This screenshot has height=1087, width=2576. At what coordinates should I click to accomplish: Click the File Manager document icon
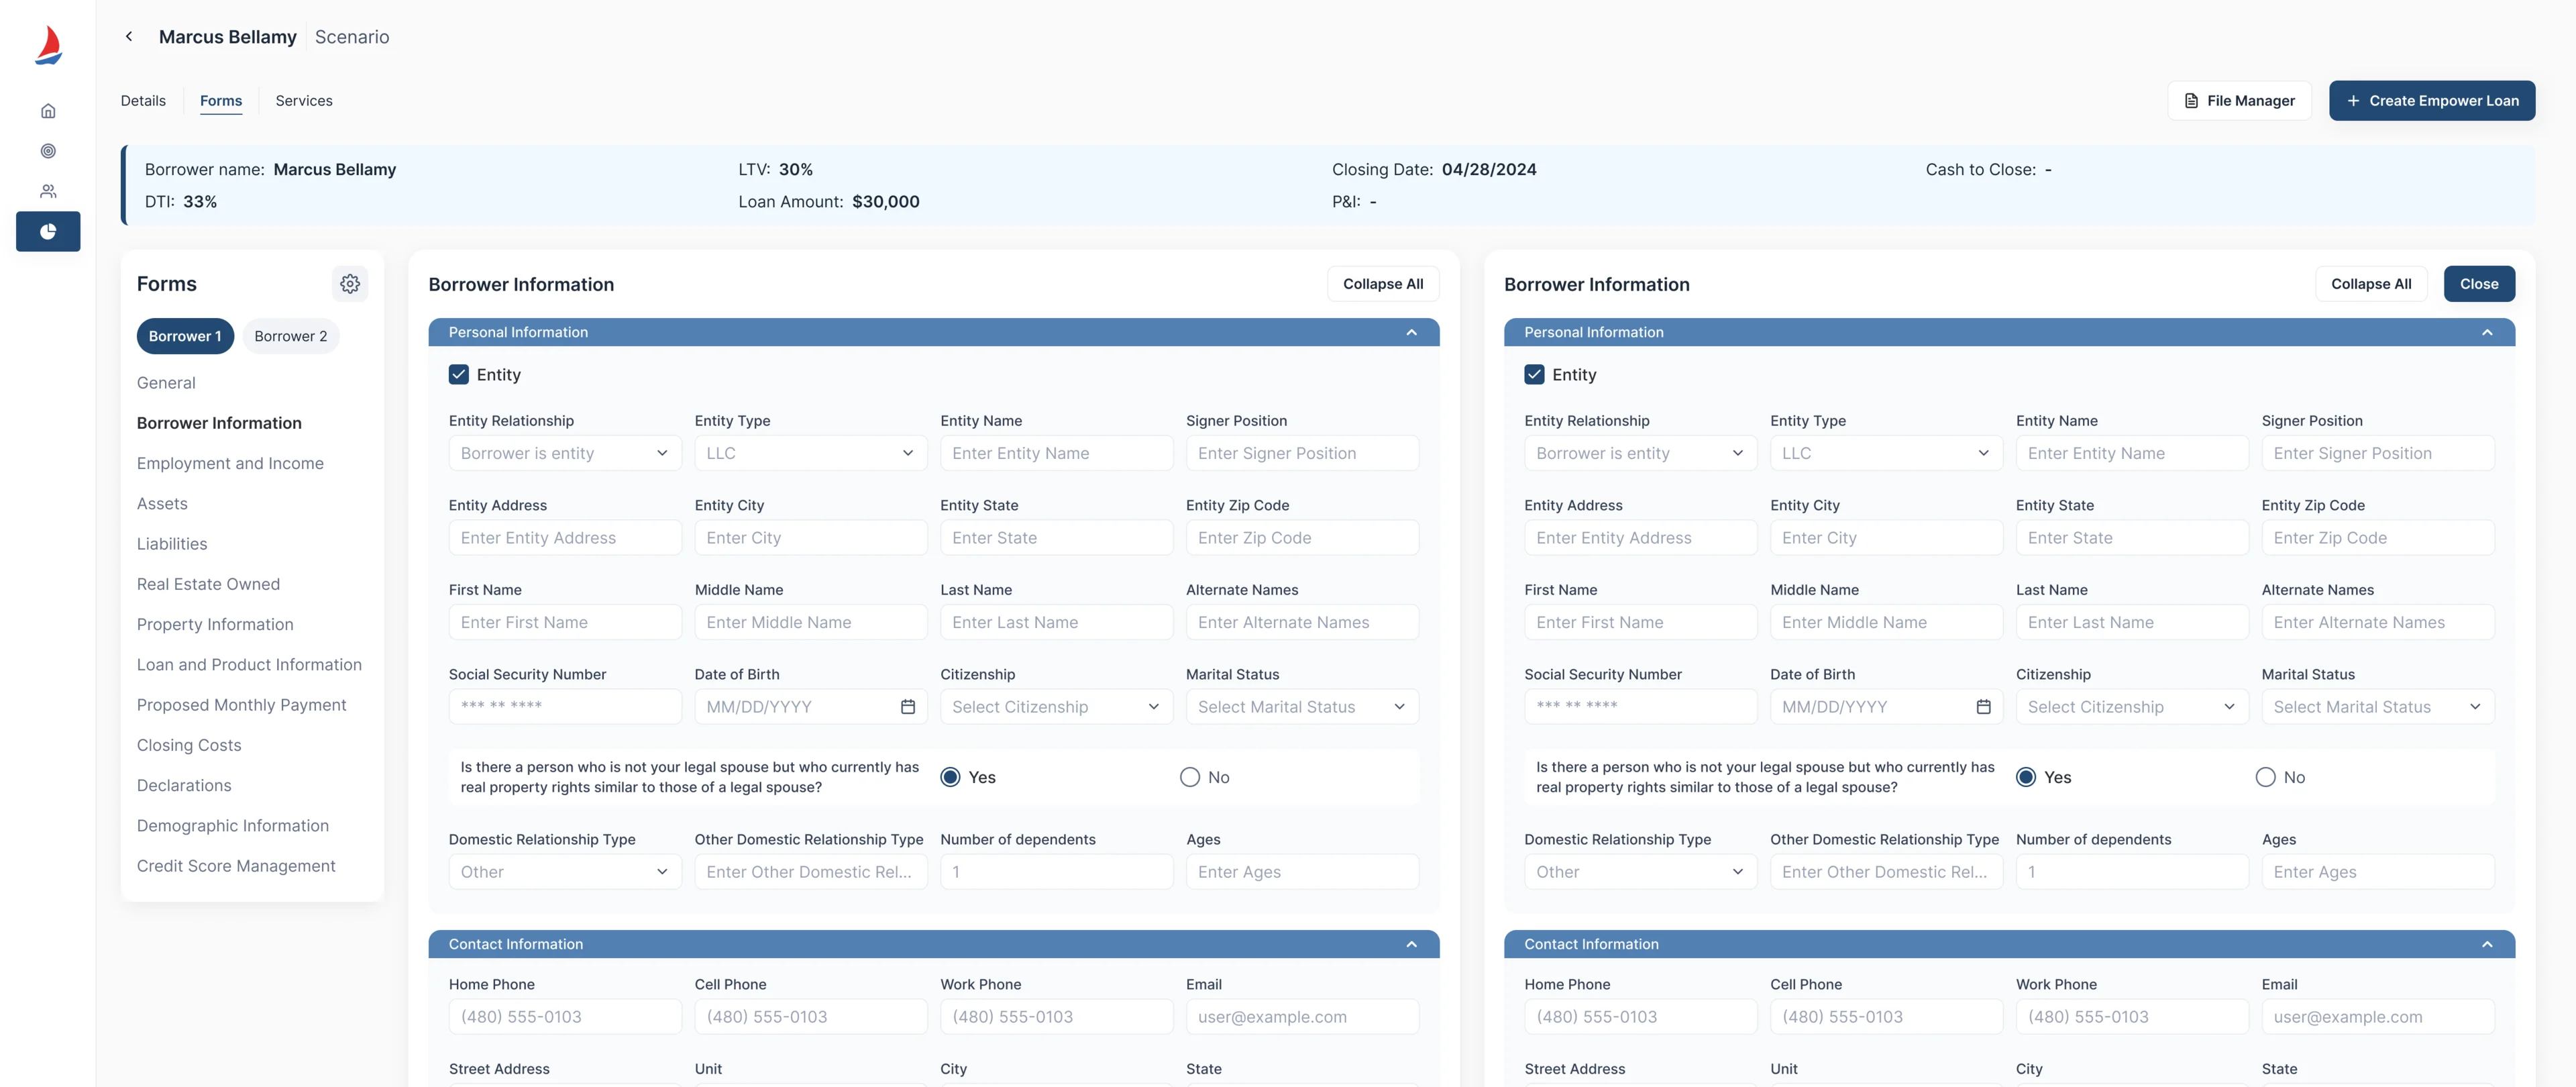[2191, 101]
